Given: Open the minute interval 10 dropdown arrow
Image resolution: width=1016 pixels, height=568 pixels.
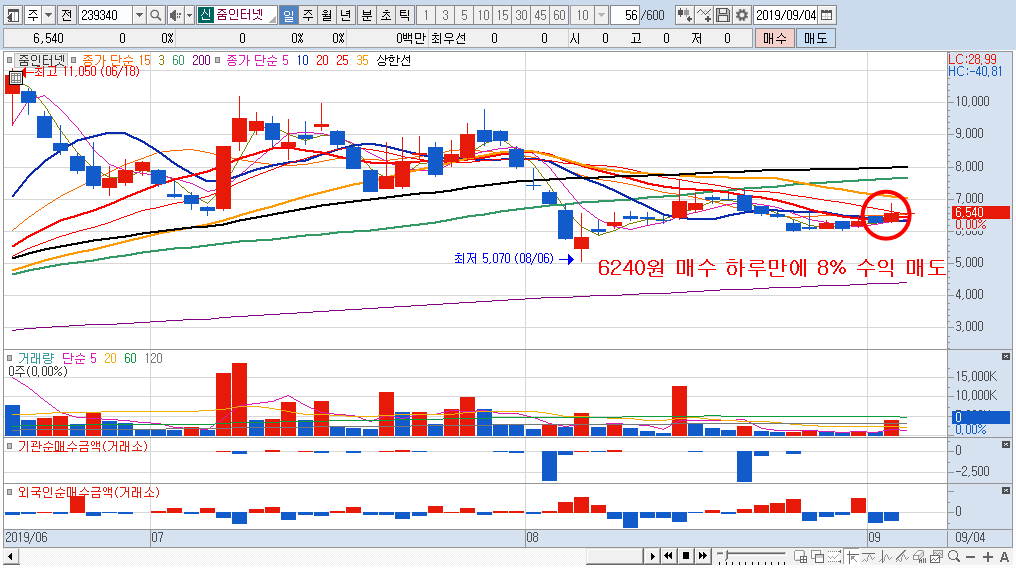Looking at the screenshot, I should pyautogui.click(x=601, y=15).
